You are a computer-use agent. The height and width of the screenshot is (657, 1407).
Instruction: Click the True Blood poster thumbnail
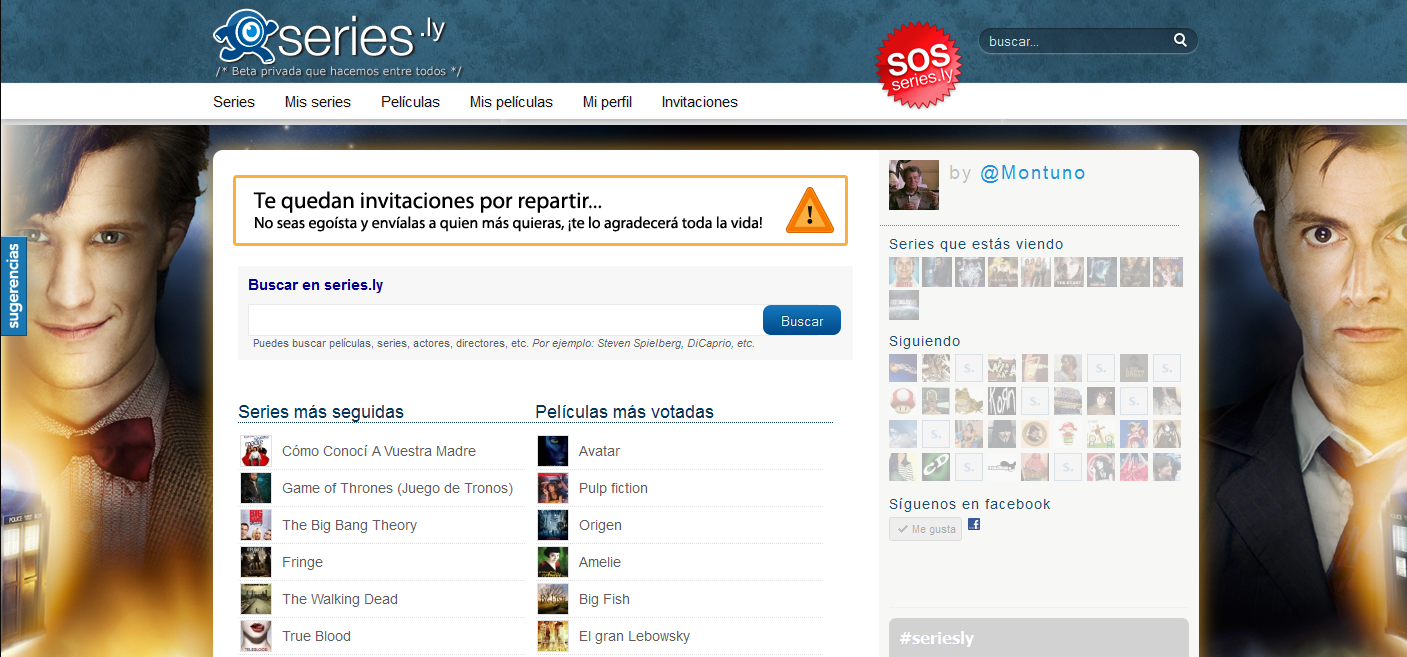pos(256,636)
